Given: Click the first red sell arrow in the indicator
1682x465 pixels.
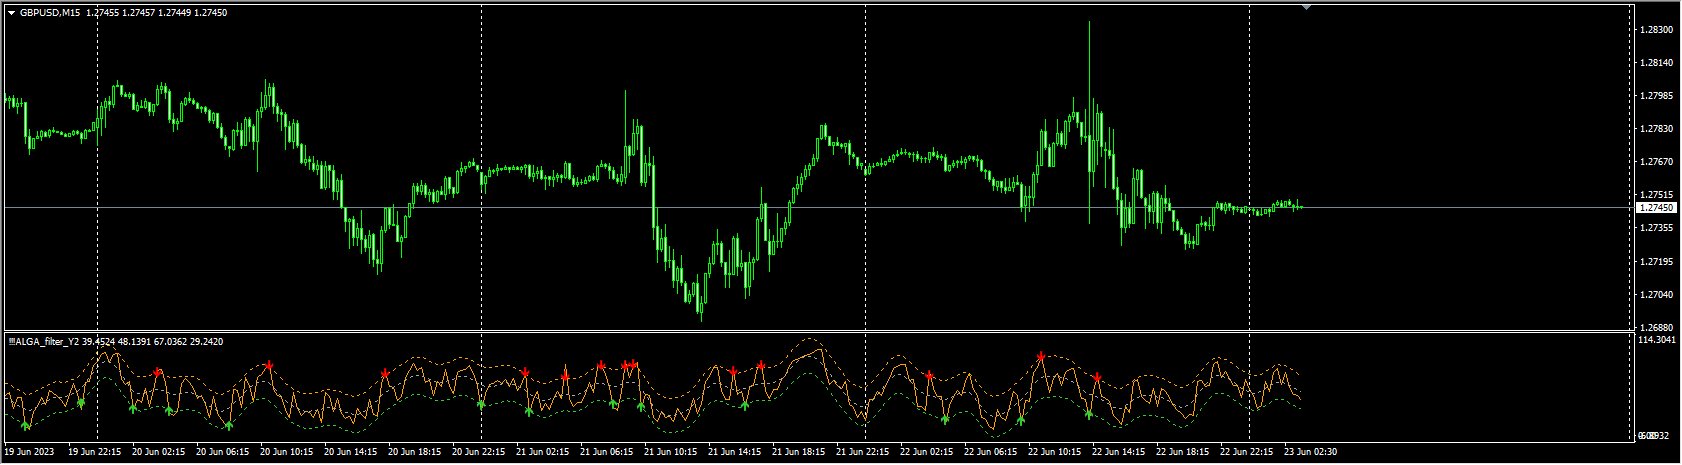Looking at the screenshot, I should pyautogui.click(x=157, y=372).
